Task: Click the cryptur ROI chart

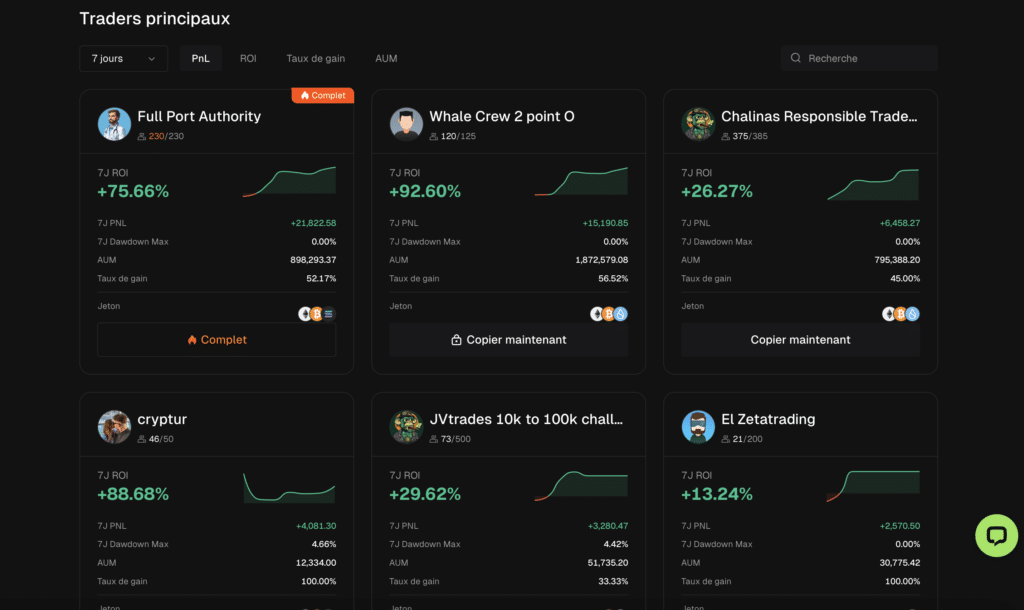Action: point(289,487)
